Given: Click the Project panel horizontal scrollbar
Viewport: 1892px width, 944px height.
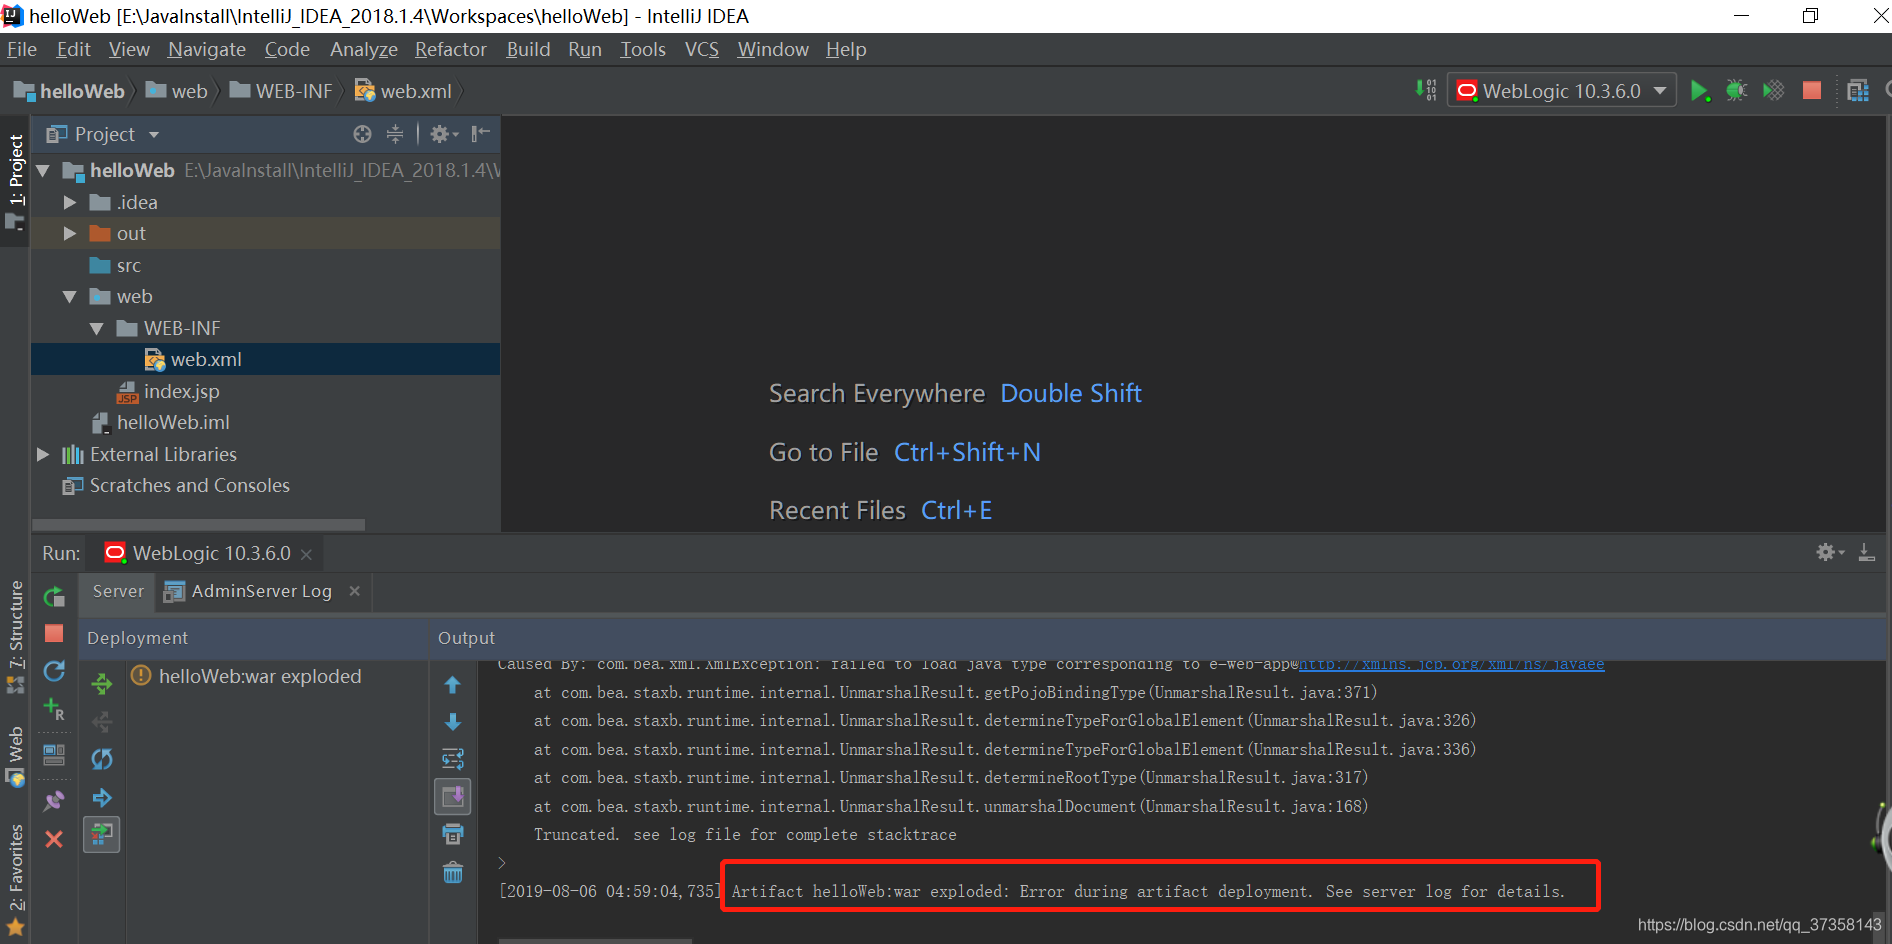Looking at the screenshot, I should [198, 524].
